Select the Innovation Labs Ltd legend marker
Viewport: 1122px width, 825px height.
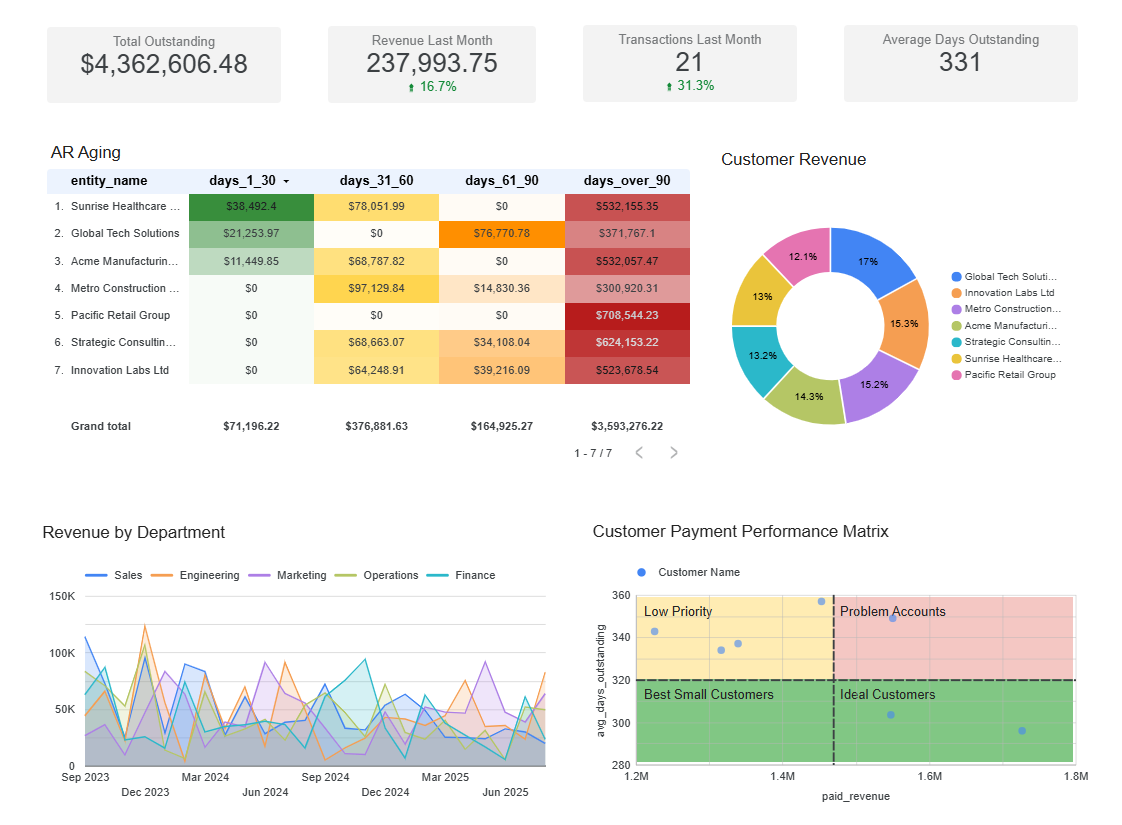pyautogui.click(x=957, y=293)
